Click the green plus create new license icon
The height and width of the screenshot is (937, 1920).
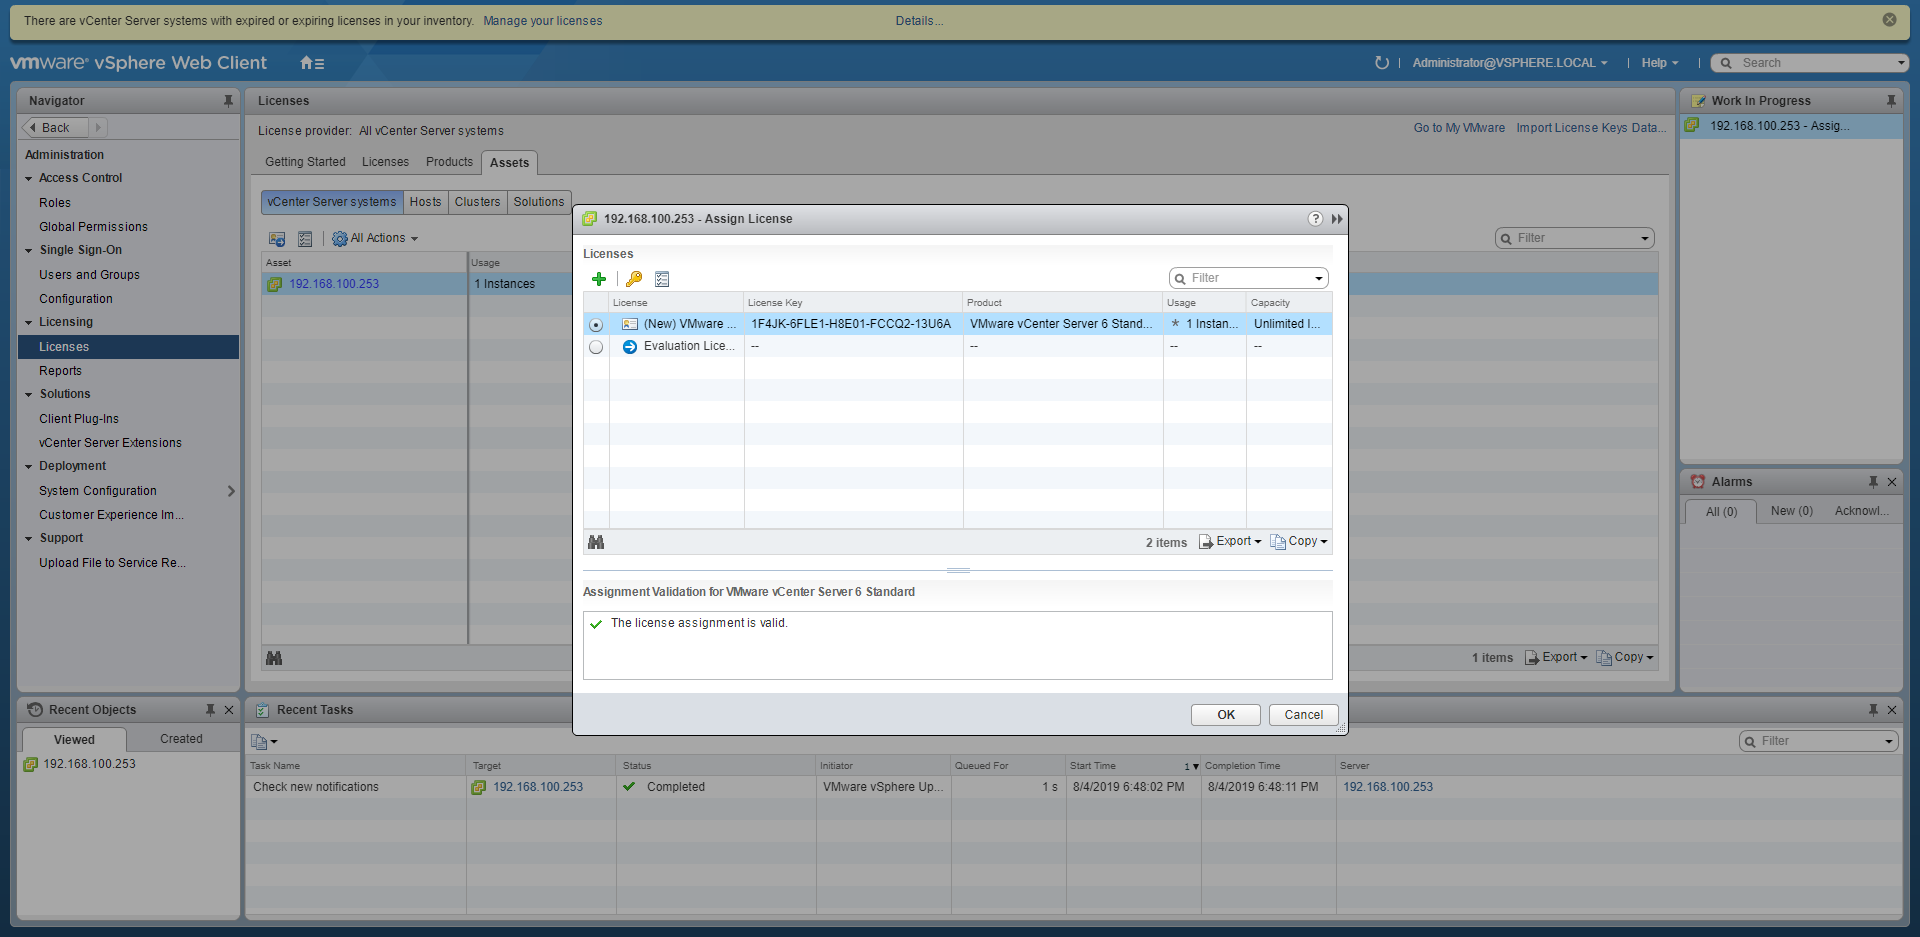[x=599, y=279]
